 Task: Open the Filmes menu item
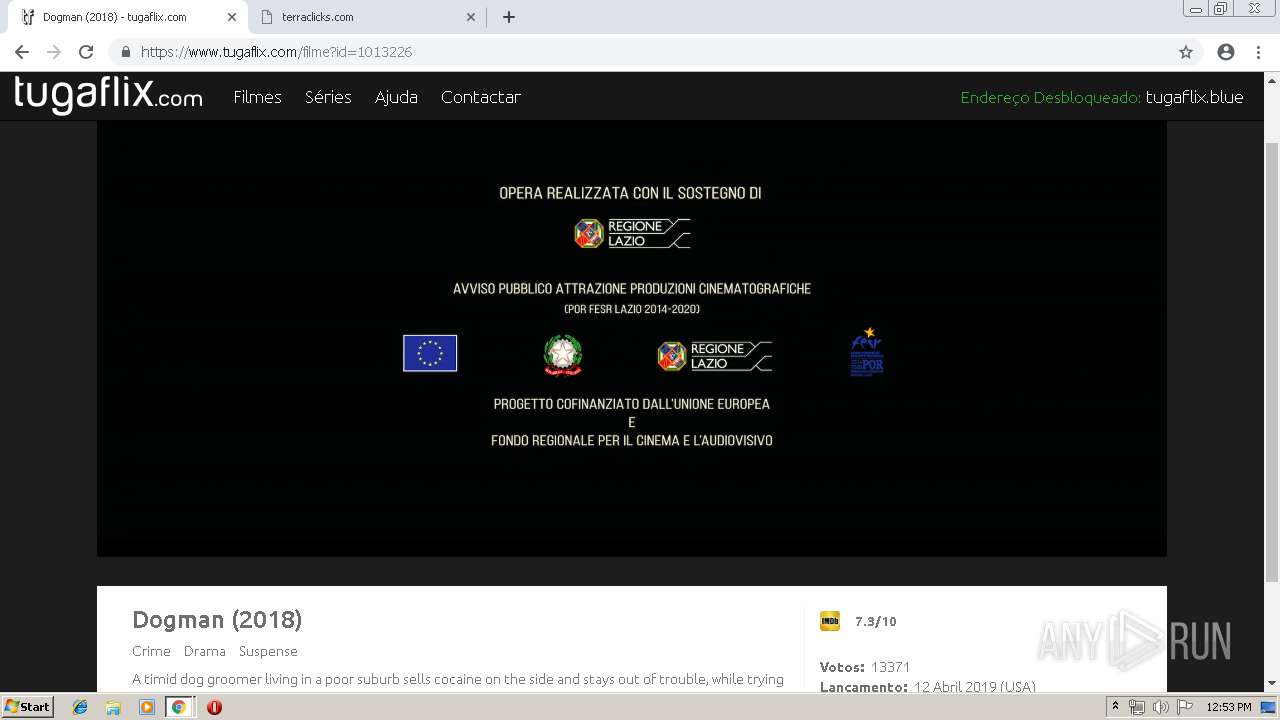click(x=257, y=97)
